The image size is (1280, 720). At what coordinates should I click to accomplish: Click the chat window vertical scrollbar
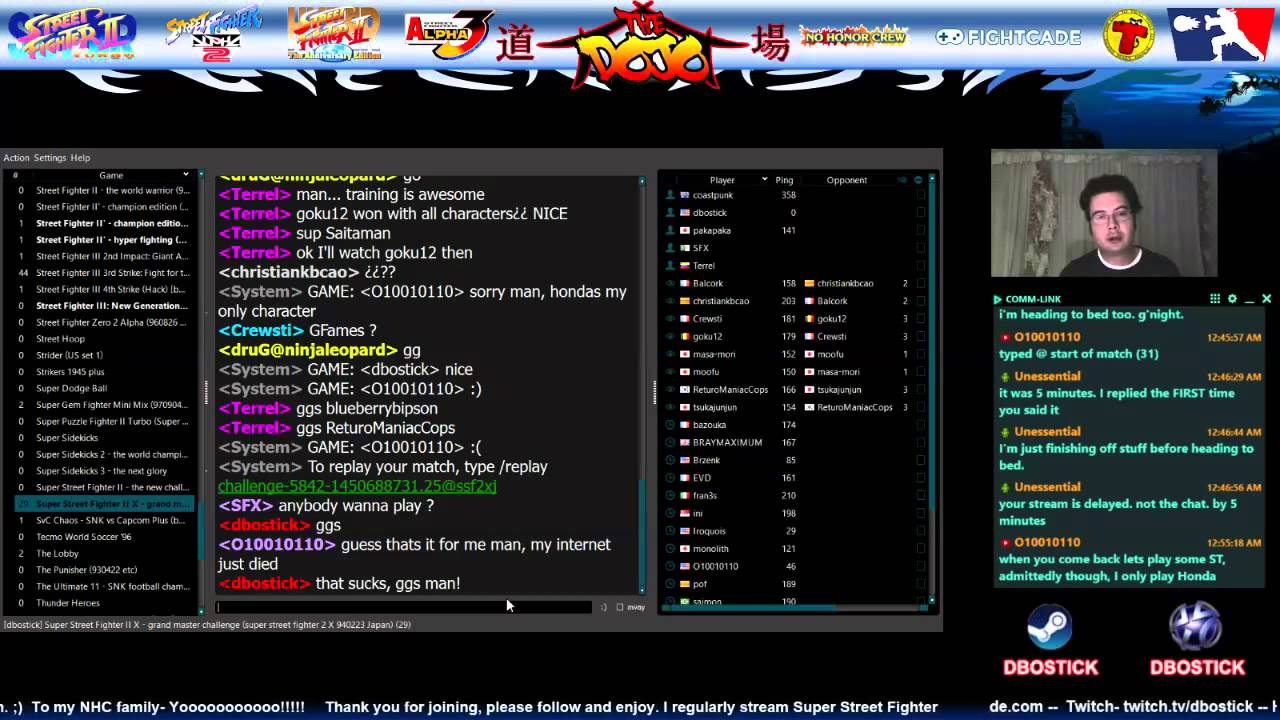click(642, 385)
